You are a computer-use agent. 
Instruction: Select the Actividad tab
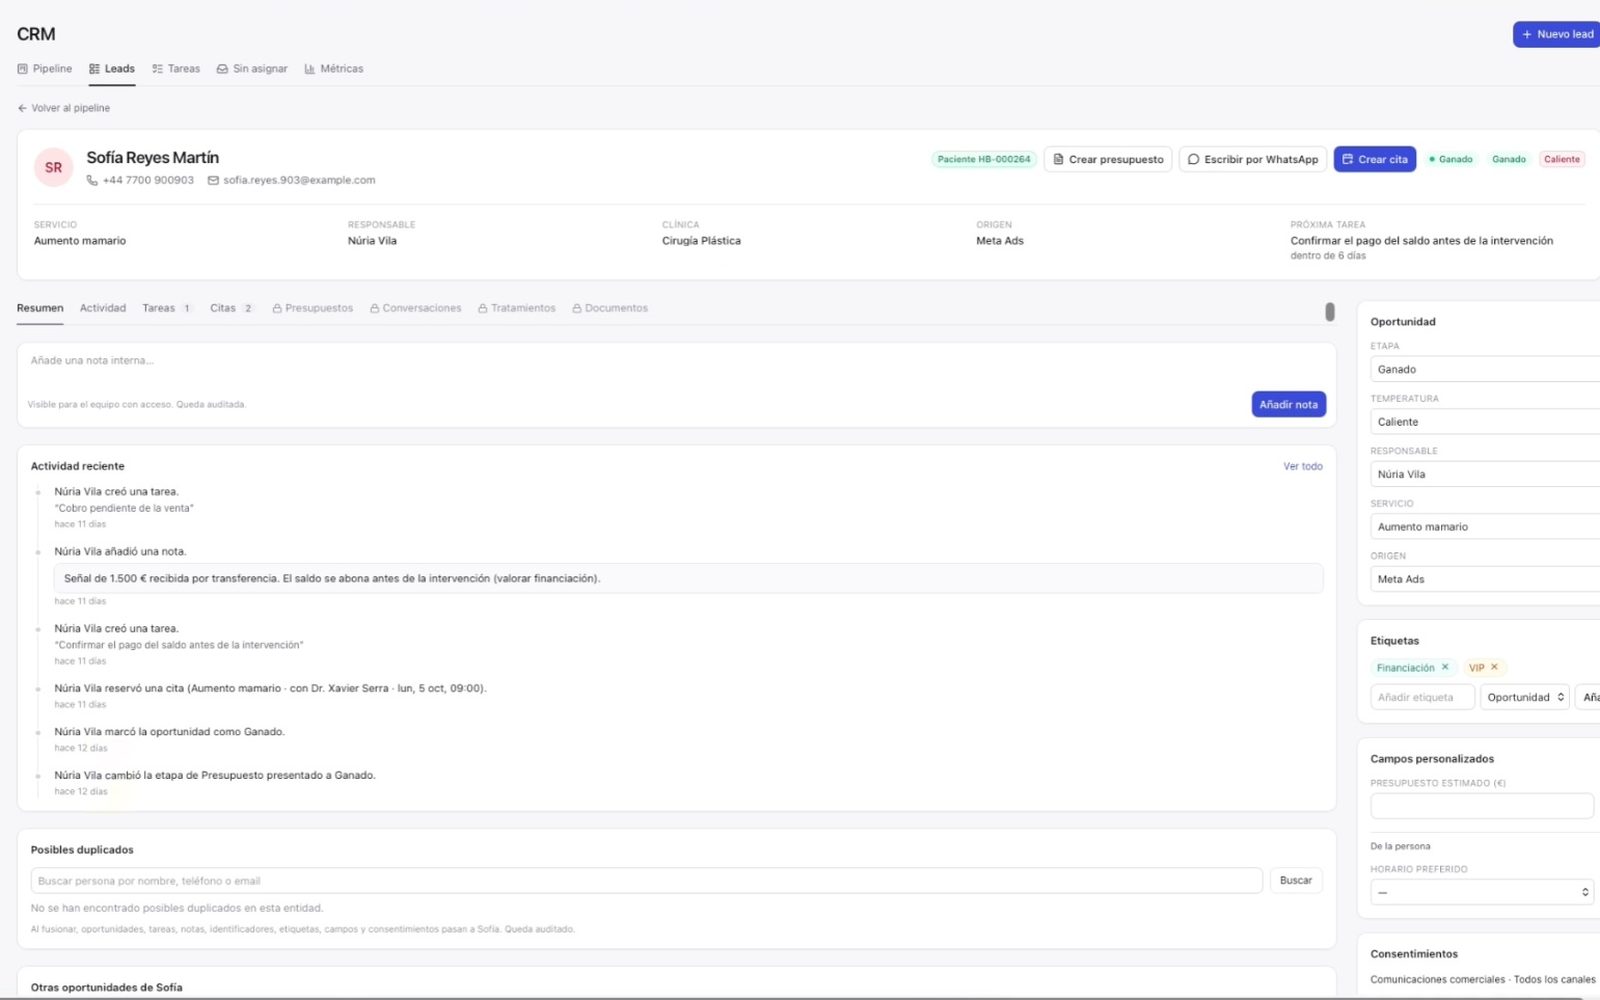click(x=103, y=308)
